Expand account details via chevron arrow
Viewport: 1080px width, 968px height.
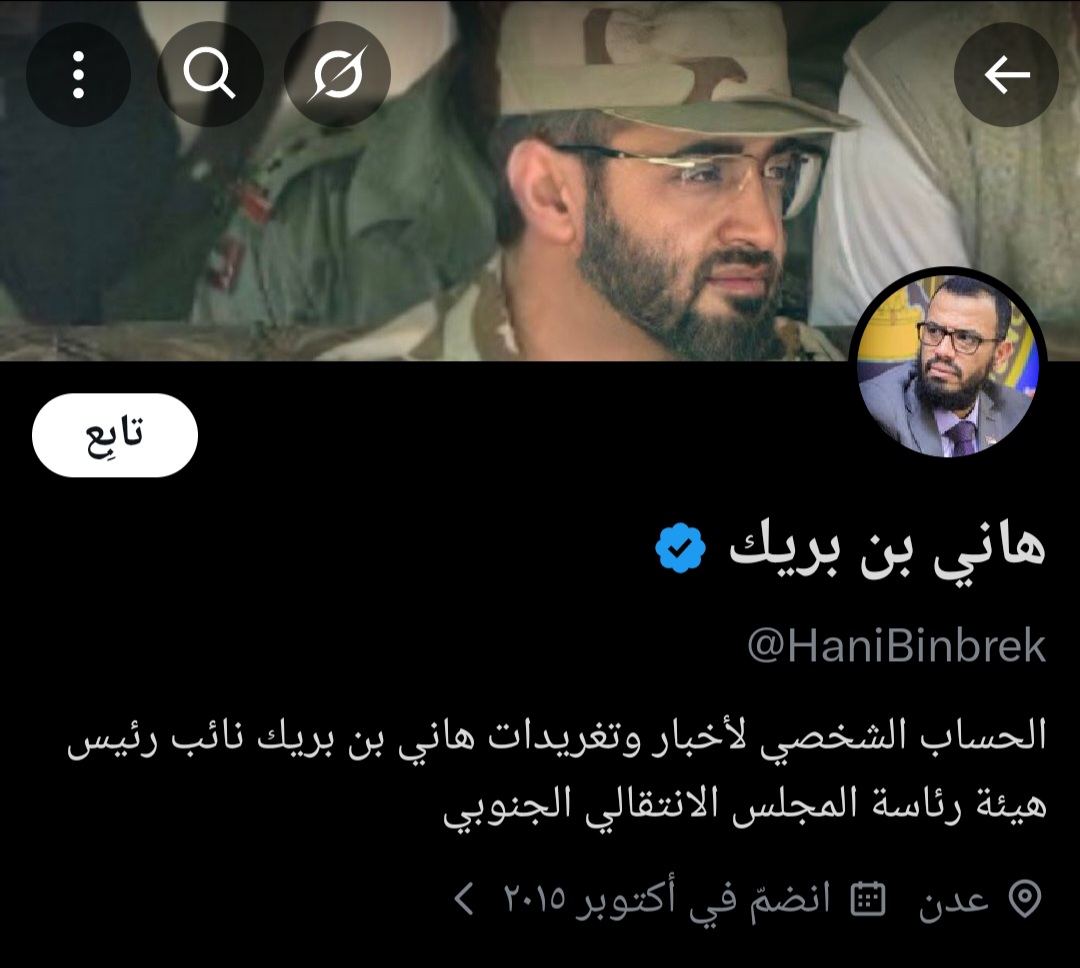465,898
